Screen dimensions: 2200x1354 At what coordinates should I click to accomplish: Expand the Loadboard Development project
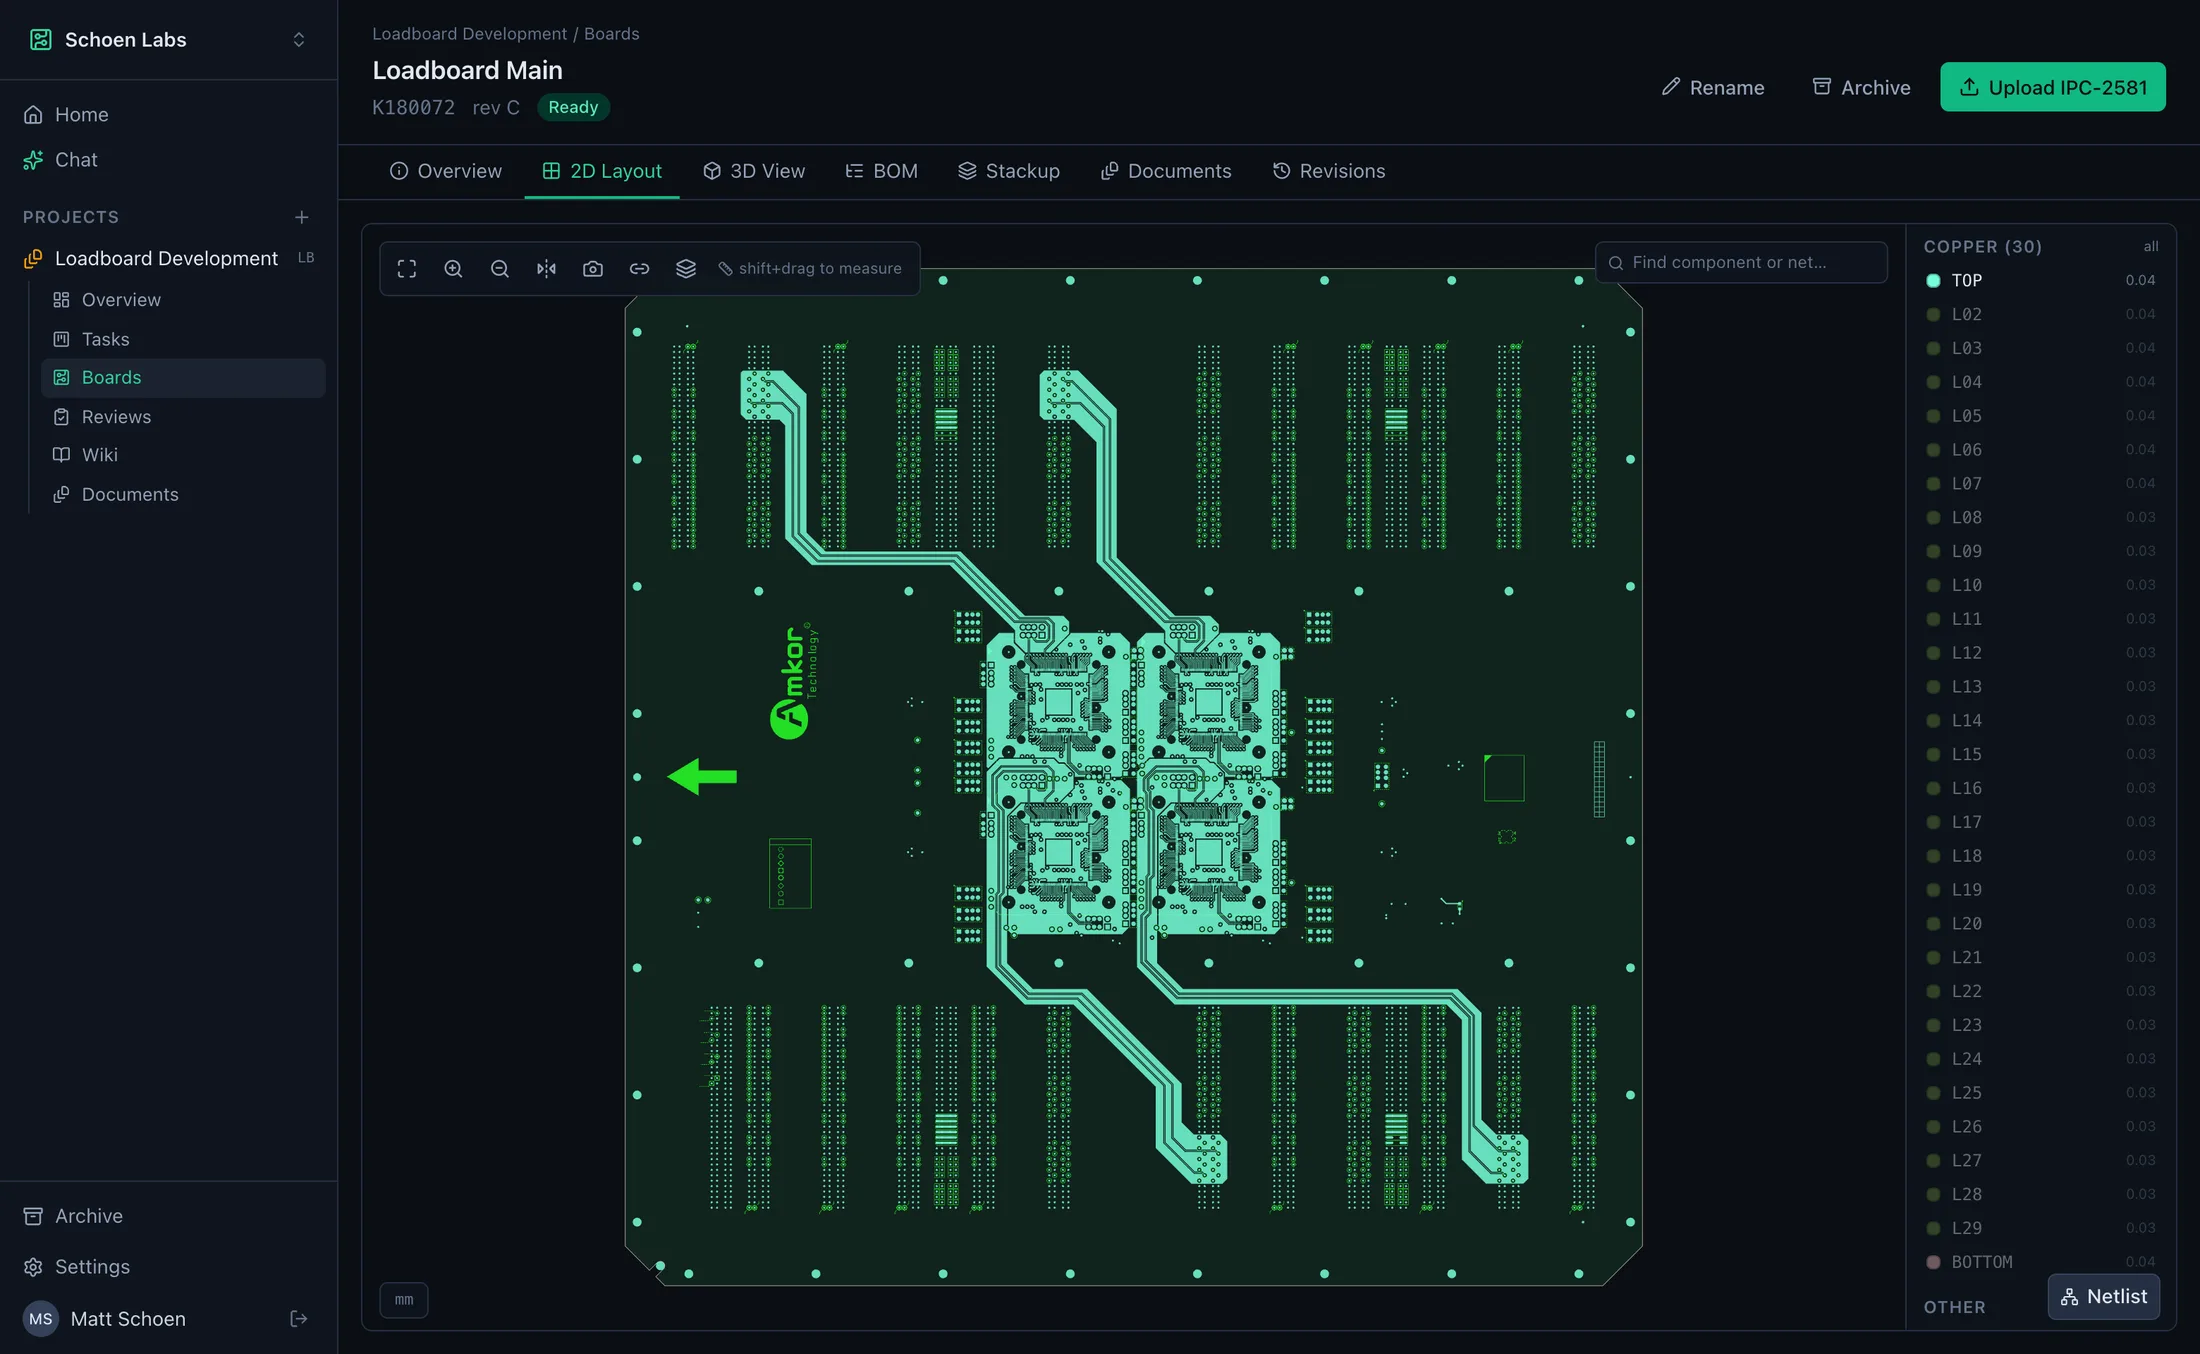click(168, 258)
